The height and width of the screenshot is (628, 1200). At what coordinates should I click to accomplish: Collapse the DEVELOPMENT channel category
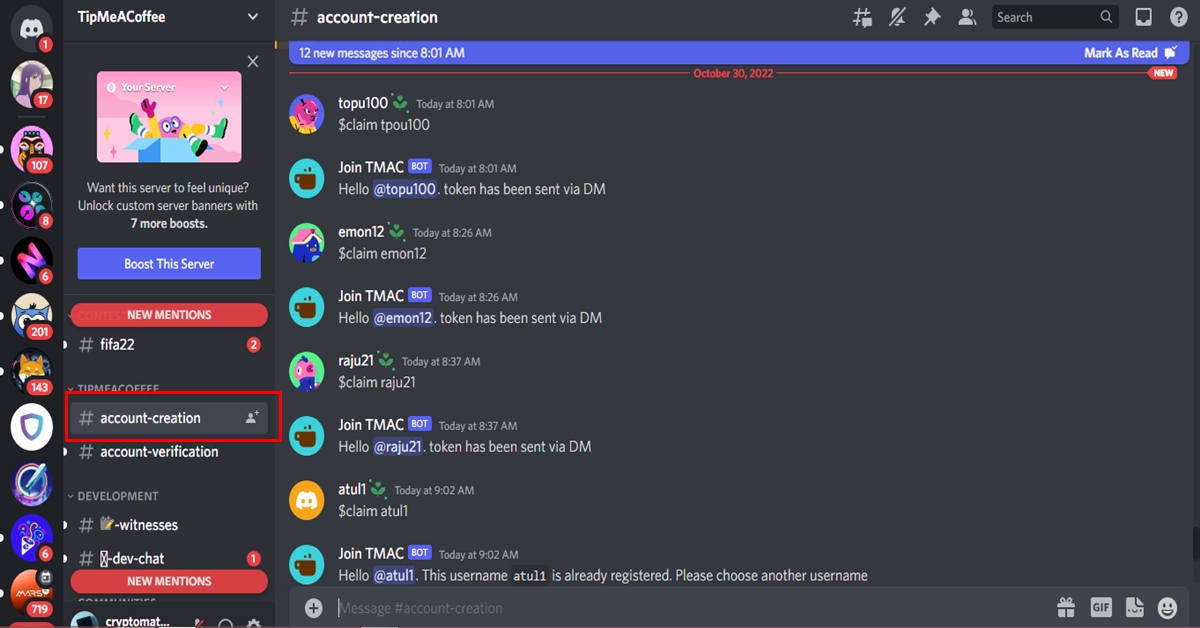point(112,496)
